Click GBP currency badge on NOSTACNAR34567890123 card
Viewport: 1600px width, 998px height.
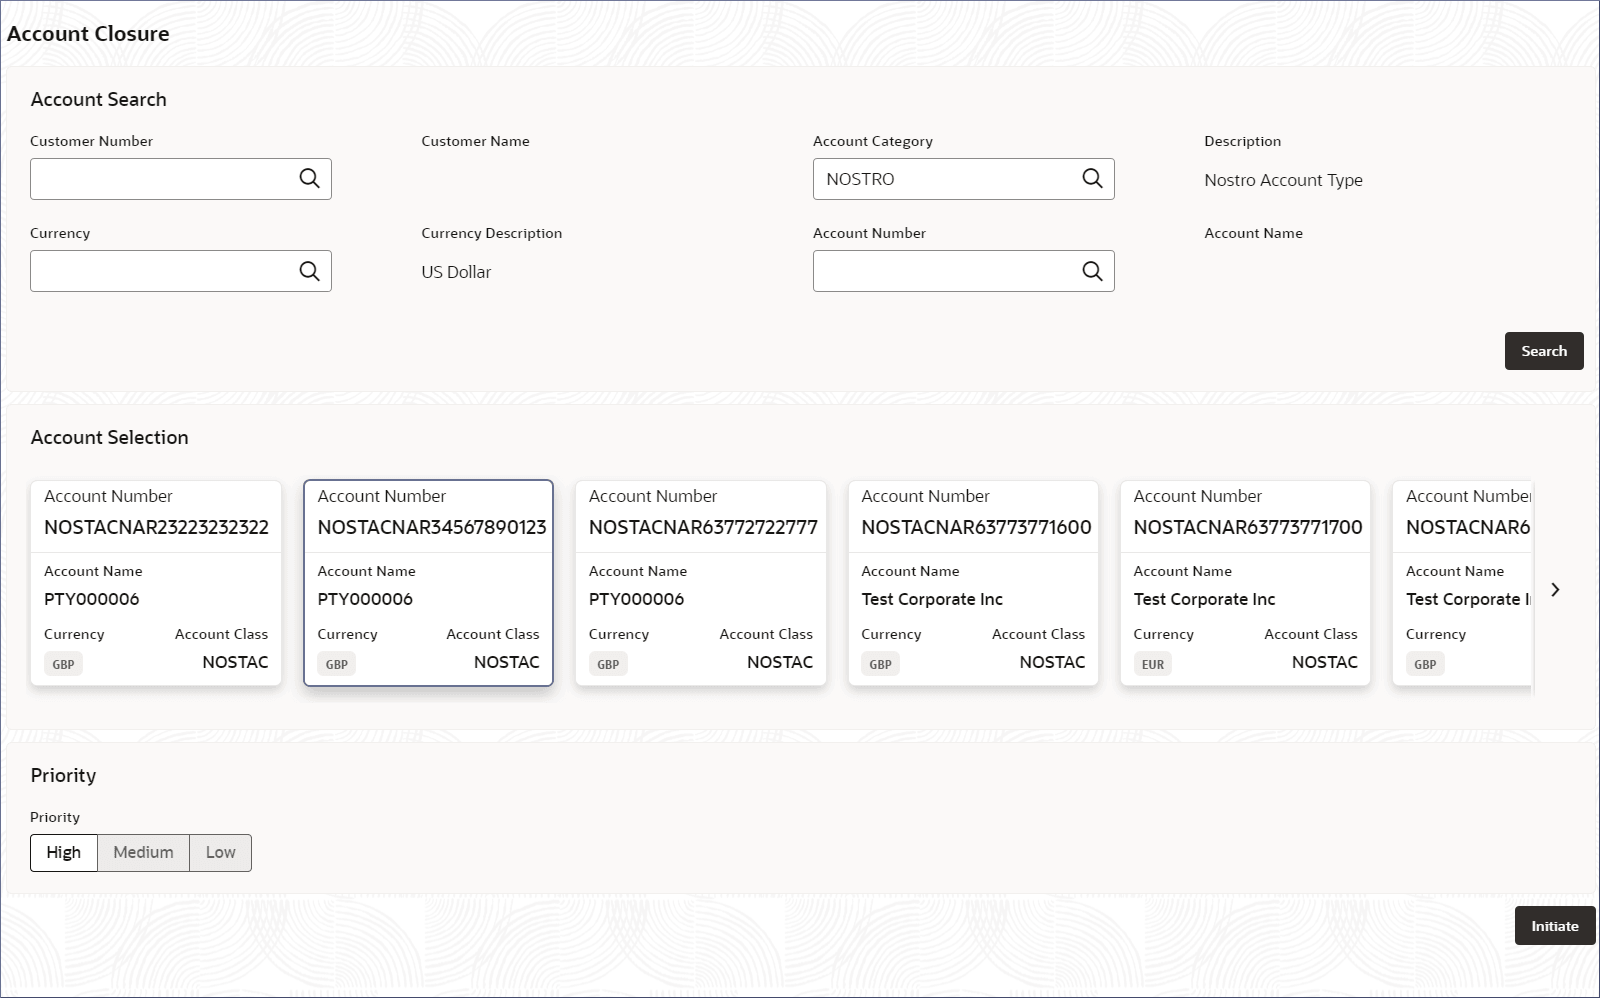(x=337, y=664)
